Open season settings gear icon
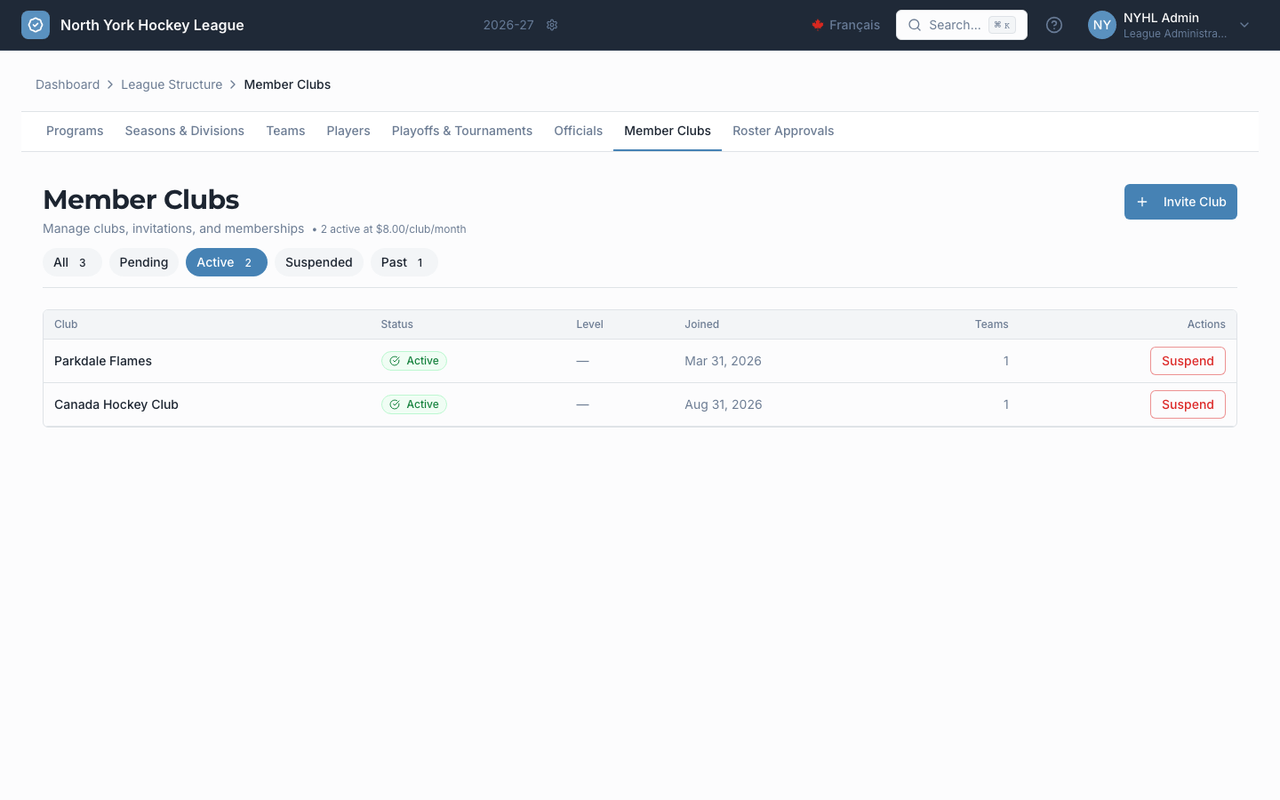The width and height of the screenshot is (1280, 800). click(552, 25)
